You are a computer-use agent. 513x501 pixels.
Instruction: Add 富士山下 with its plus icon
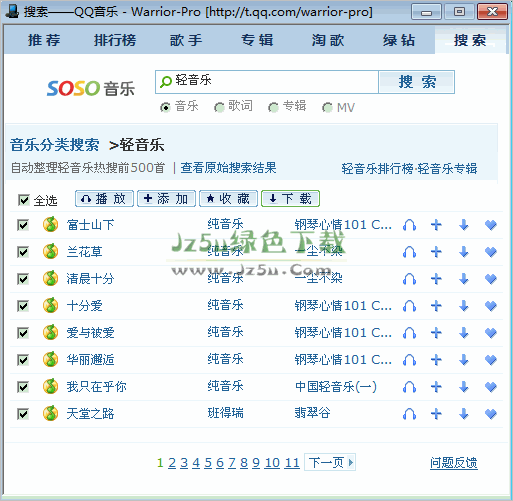coord(436,225)
